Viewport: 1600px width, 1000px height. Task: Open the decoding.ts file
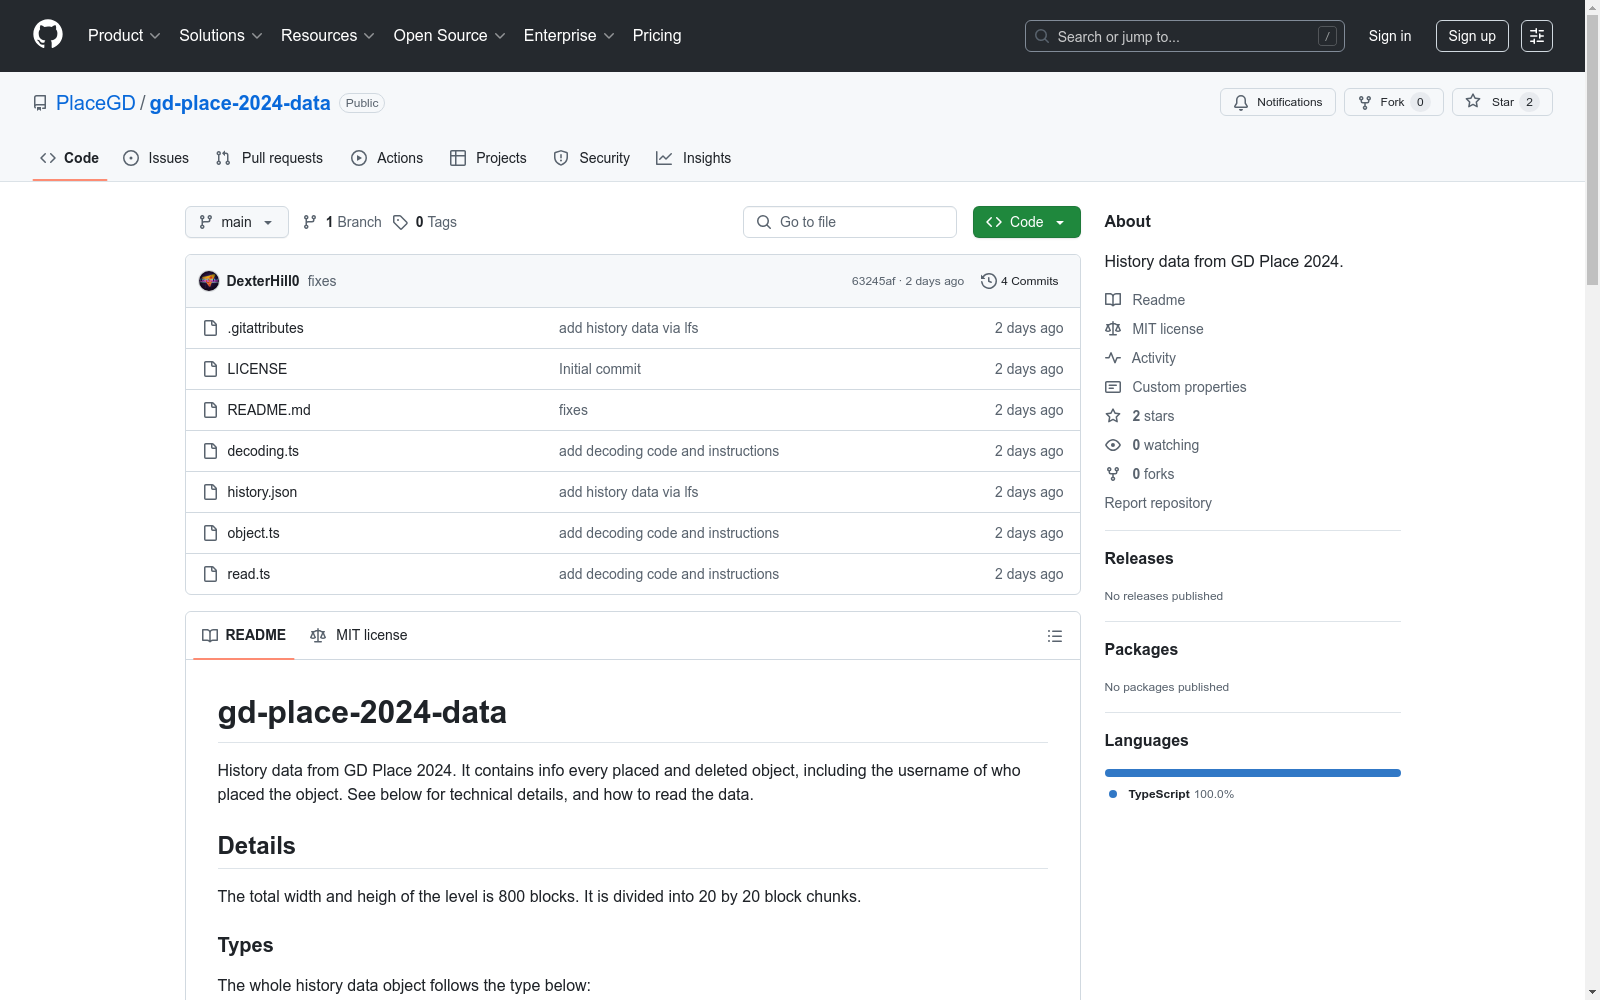click(x=263, y=451)
